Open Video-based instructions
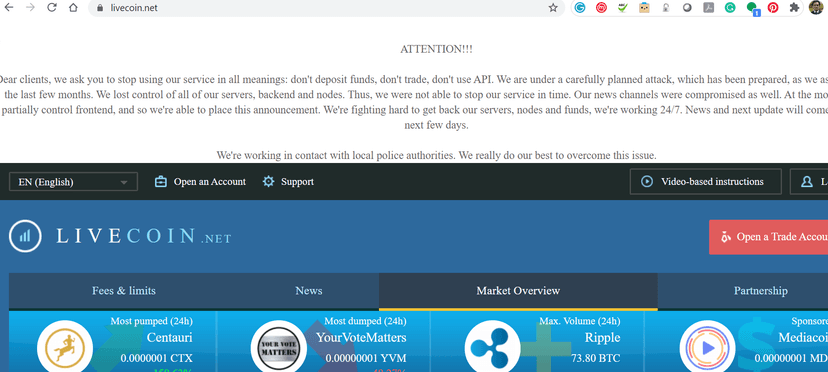The width and height of the screenshot is (828, 372). [705, 181]
